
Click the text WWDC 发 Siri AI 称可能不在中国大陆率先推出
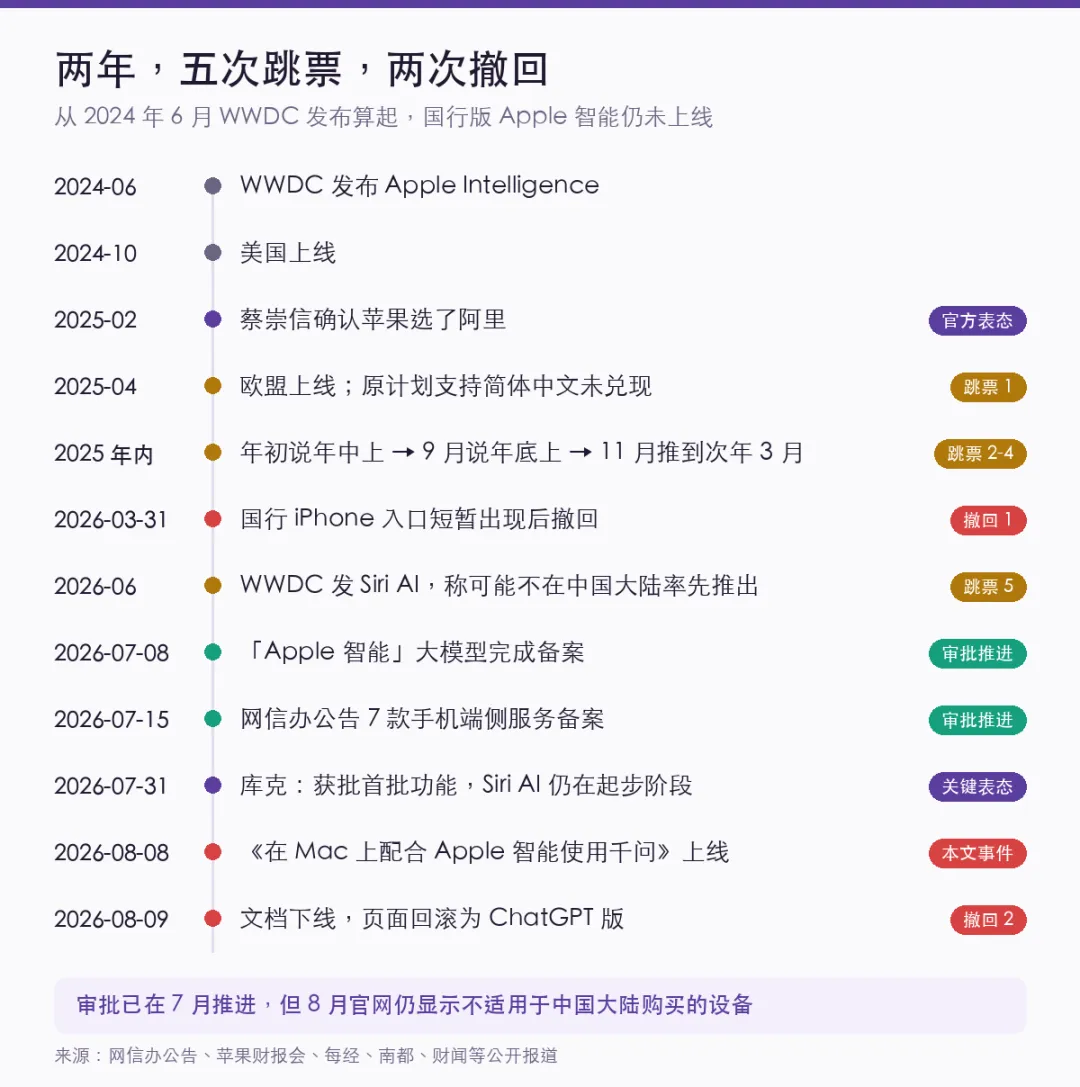499,585
